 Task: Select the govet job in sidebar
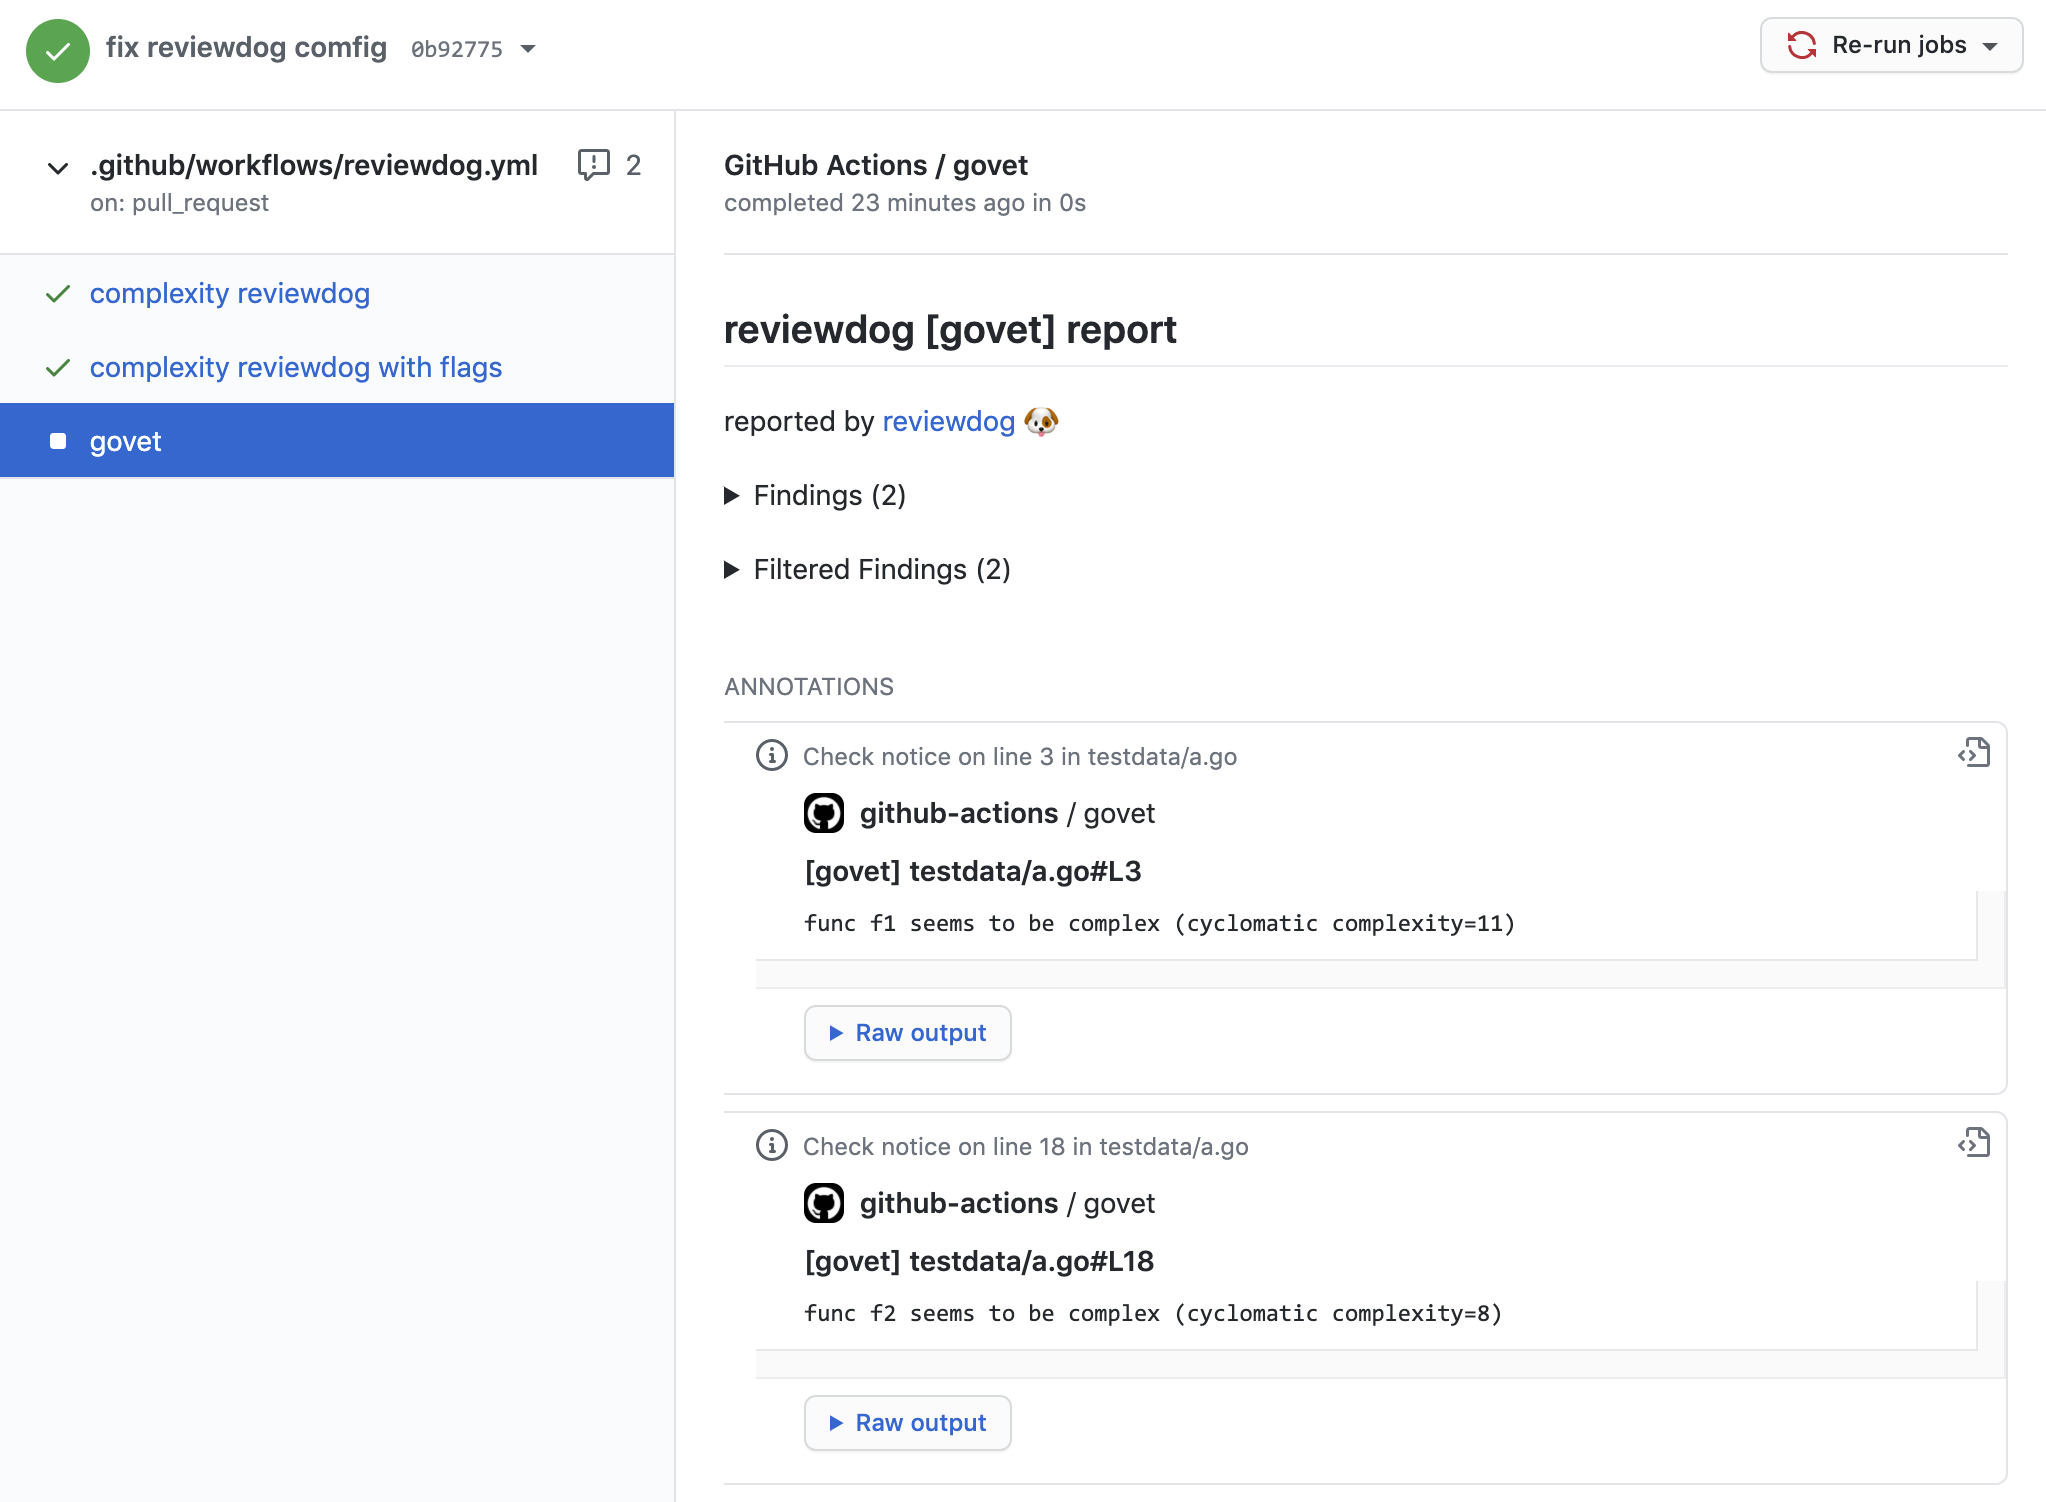[x=125, y=442]
